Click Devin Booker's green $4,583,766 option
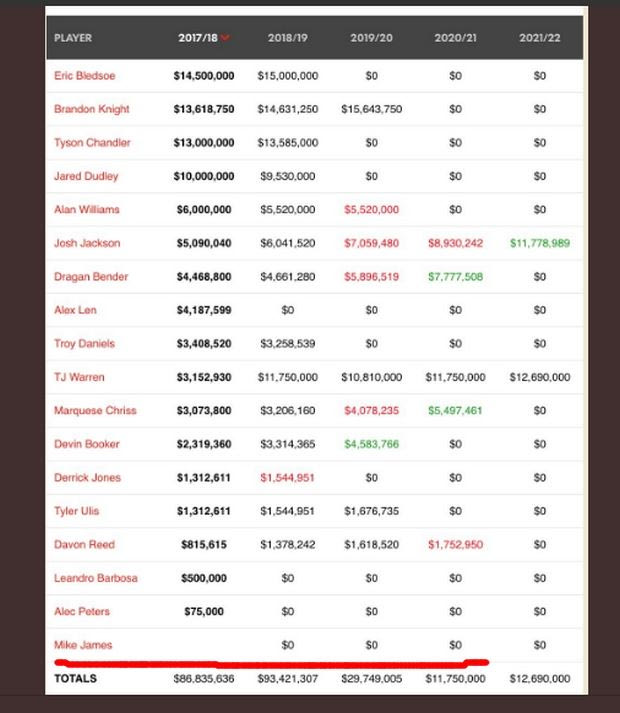Image resolution: width=620 pixels, height=713 pixels. pos(371,444)
